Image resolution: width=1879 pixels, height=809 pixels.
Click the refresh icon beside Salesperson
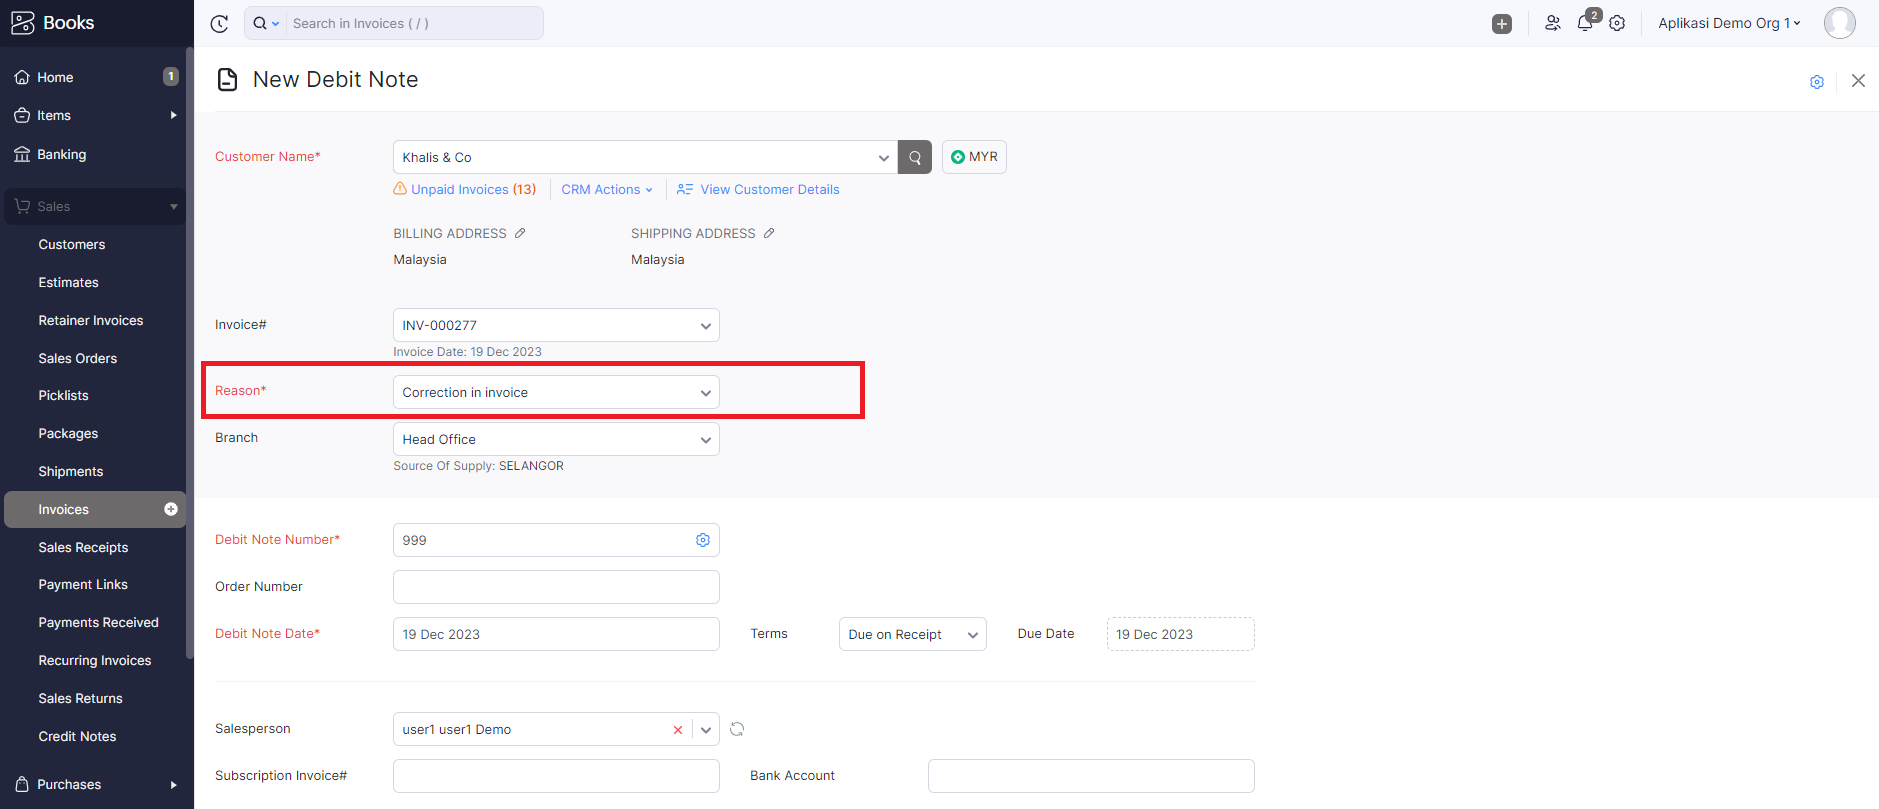click(x=737, y=729)
